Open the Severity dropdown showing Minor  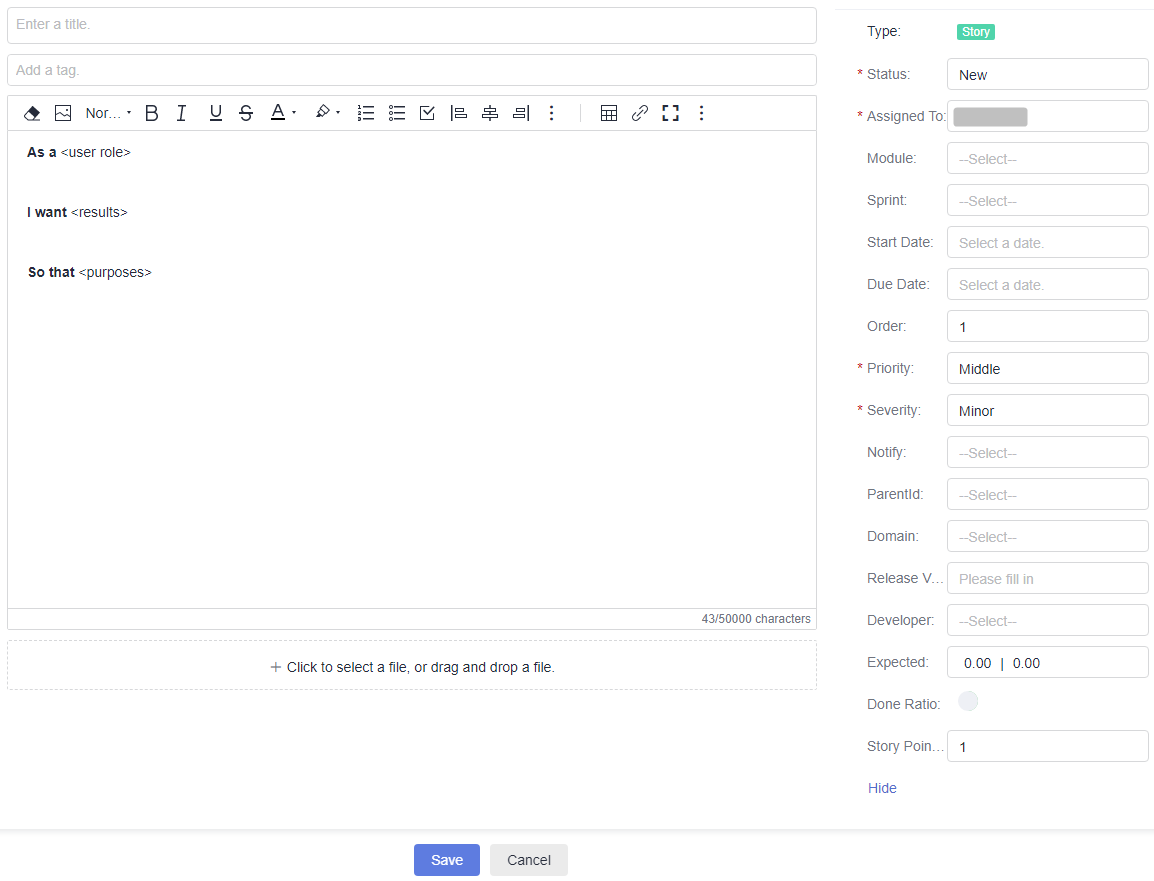[1047, 410]
